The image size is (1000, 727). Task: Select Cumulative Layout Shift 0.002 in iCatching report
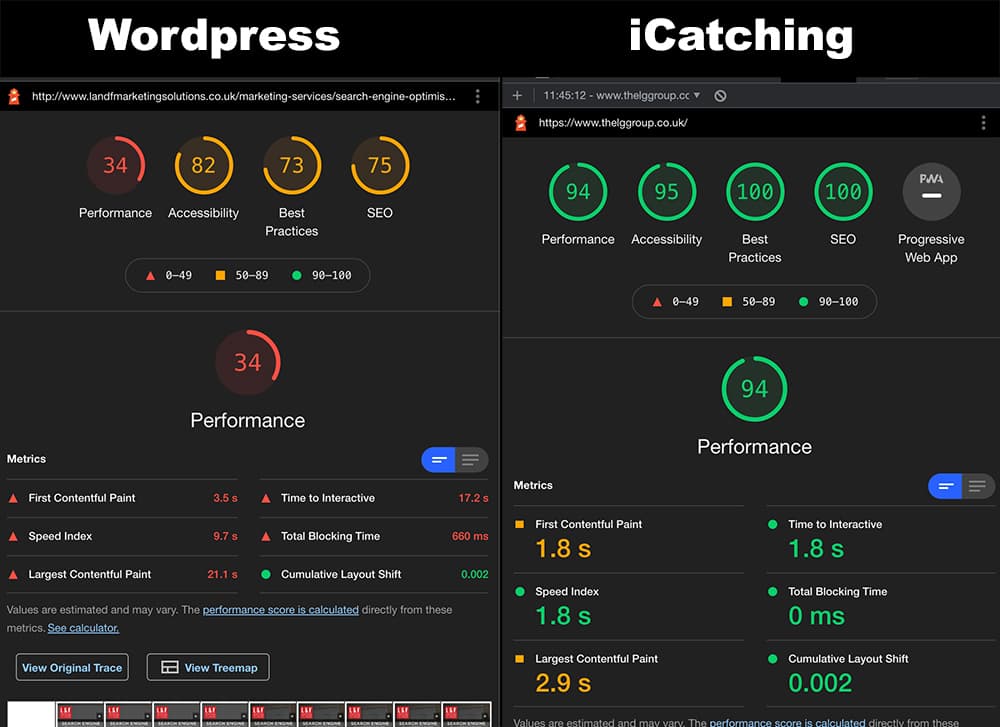coord(881,673)
